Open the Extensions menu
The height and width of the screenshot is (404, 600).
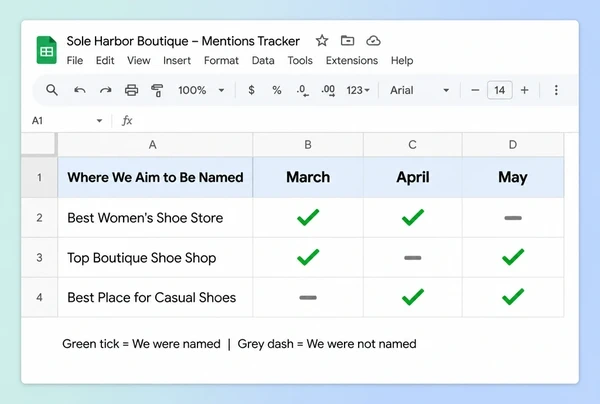tap(352, 60)
